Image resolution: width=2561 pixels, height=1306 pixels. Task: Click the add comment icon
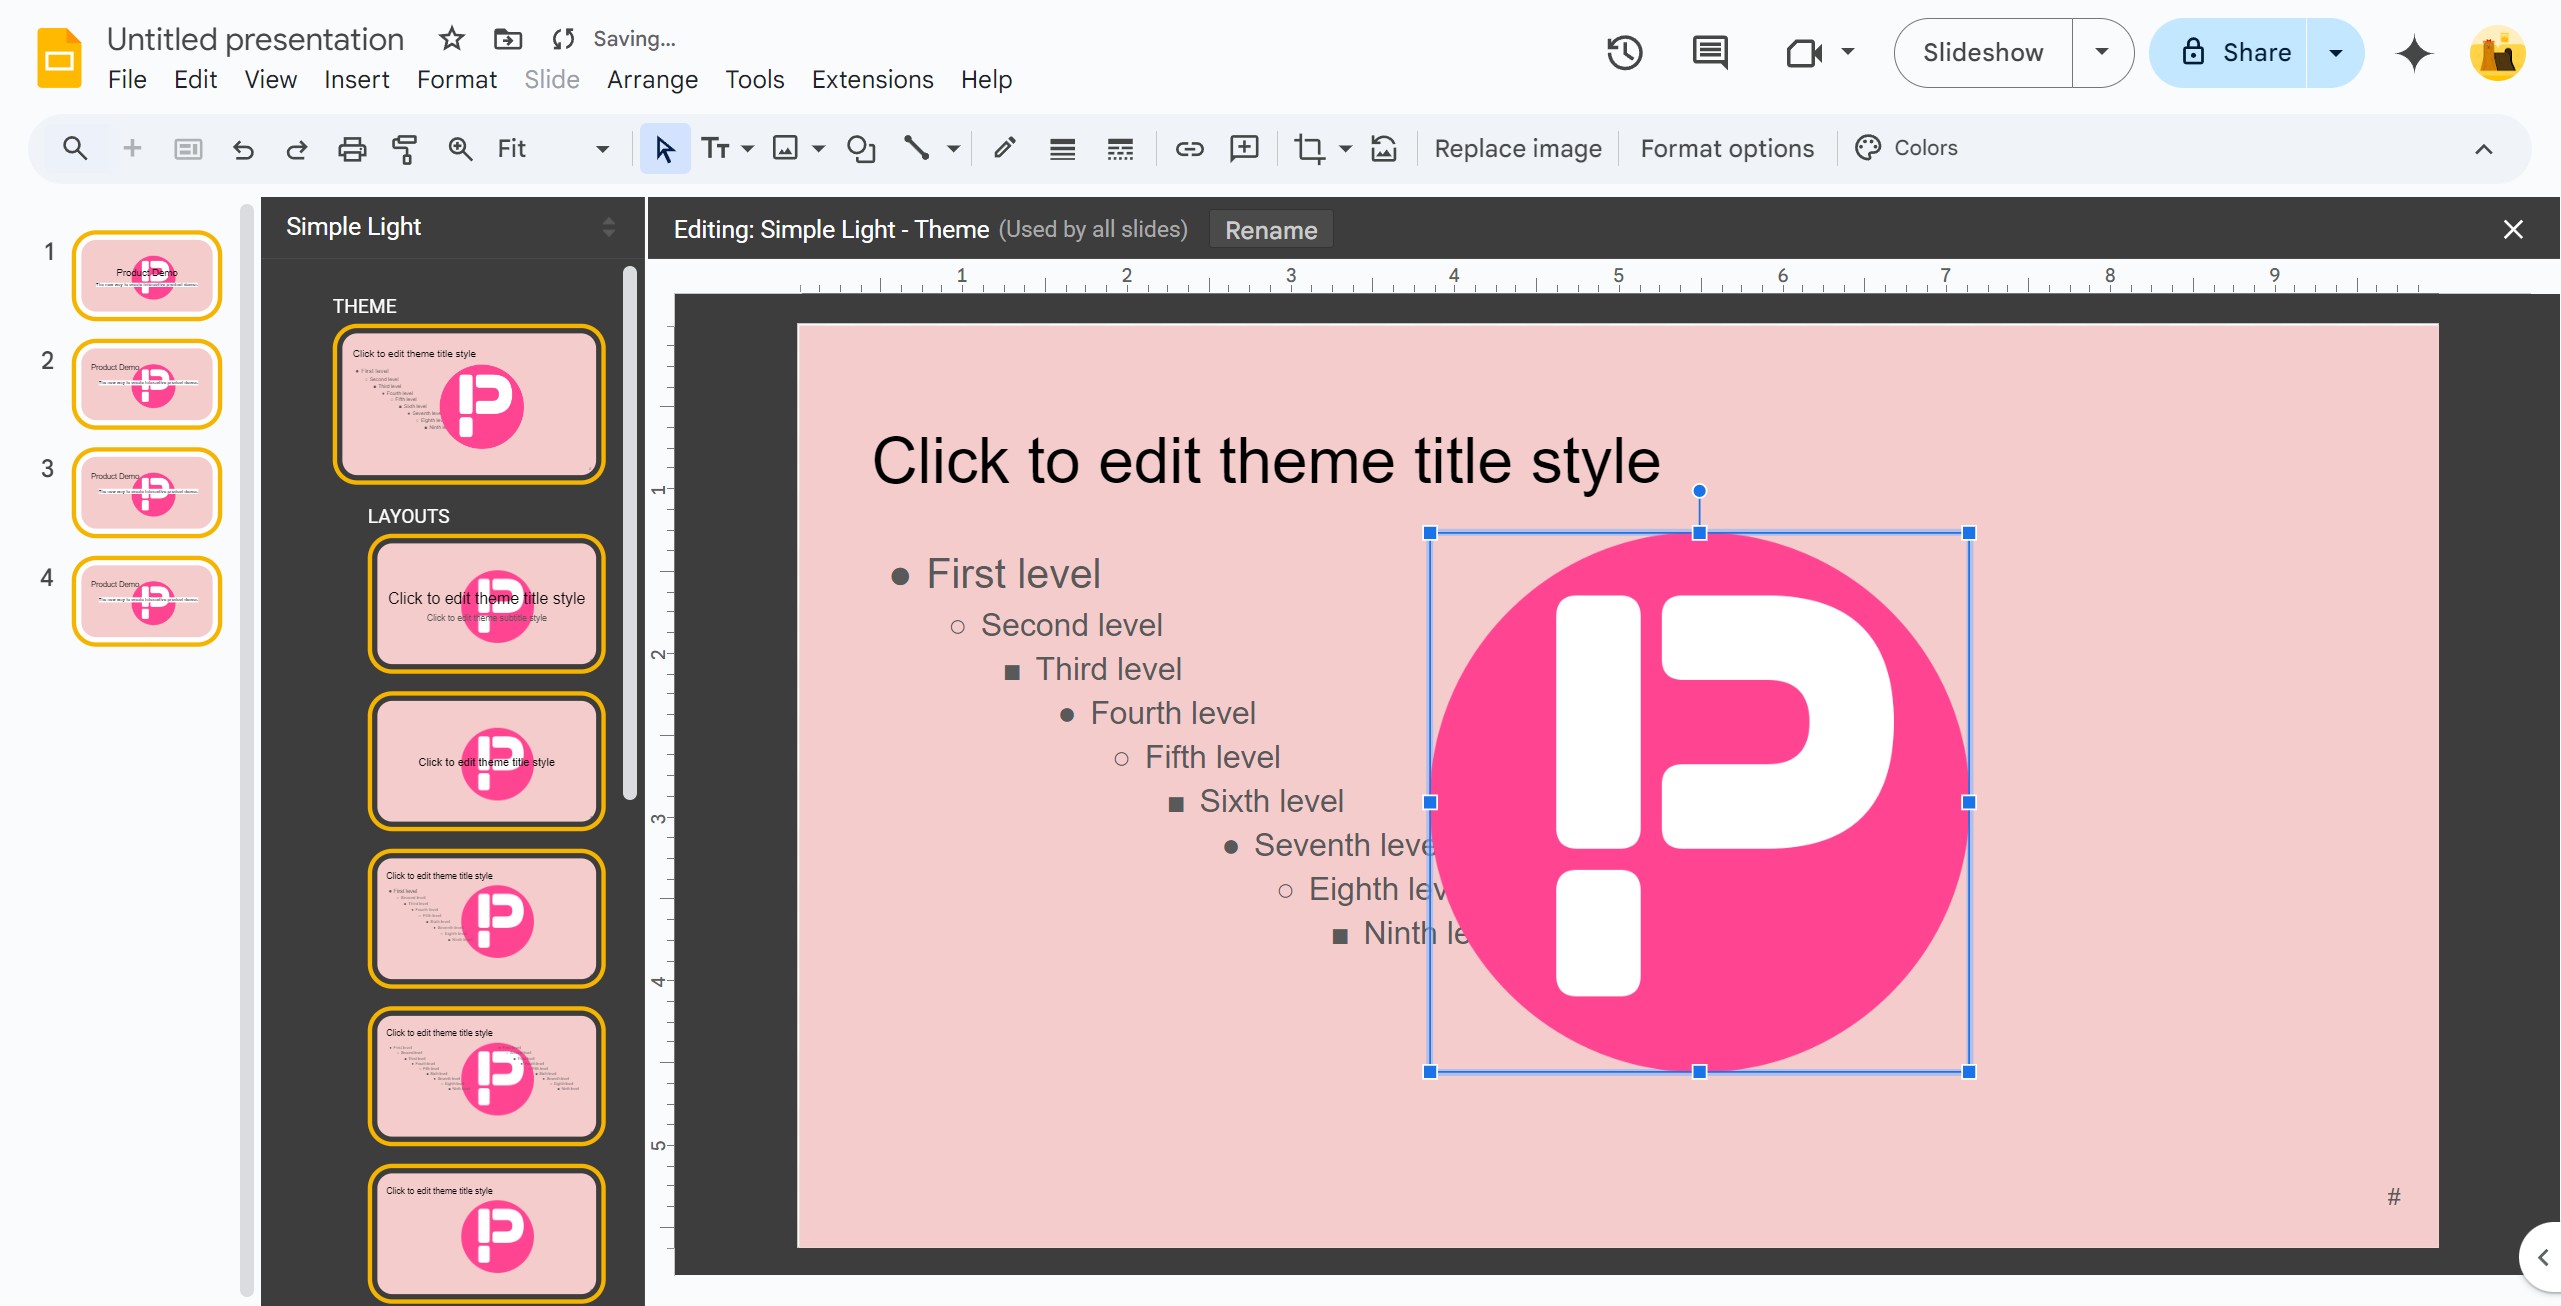point(1244,149)
